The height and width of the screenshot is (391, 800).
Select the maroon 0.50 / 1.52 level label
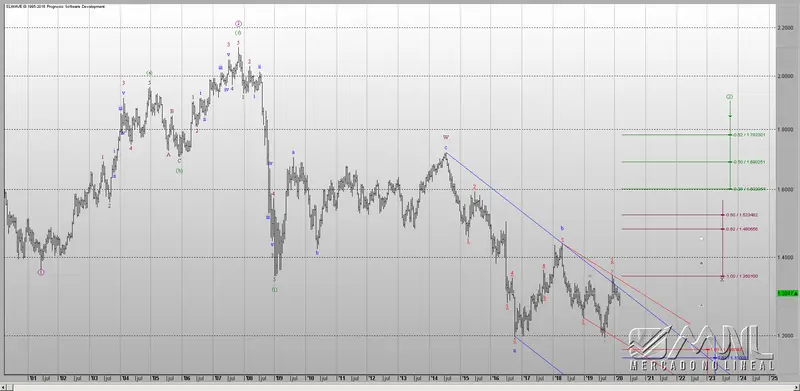(x=742, y=215)
